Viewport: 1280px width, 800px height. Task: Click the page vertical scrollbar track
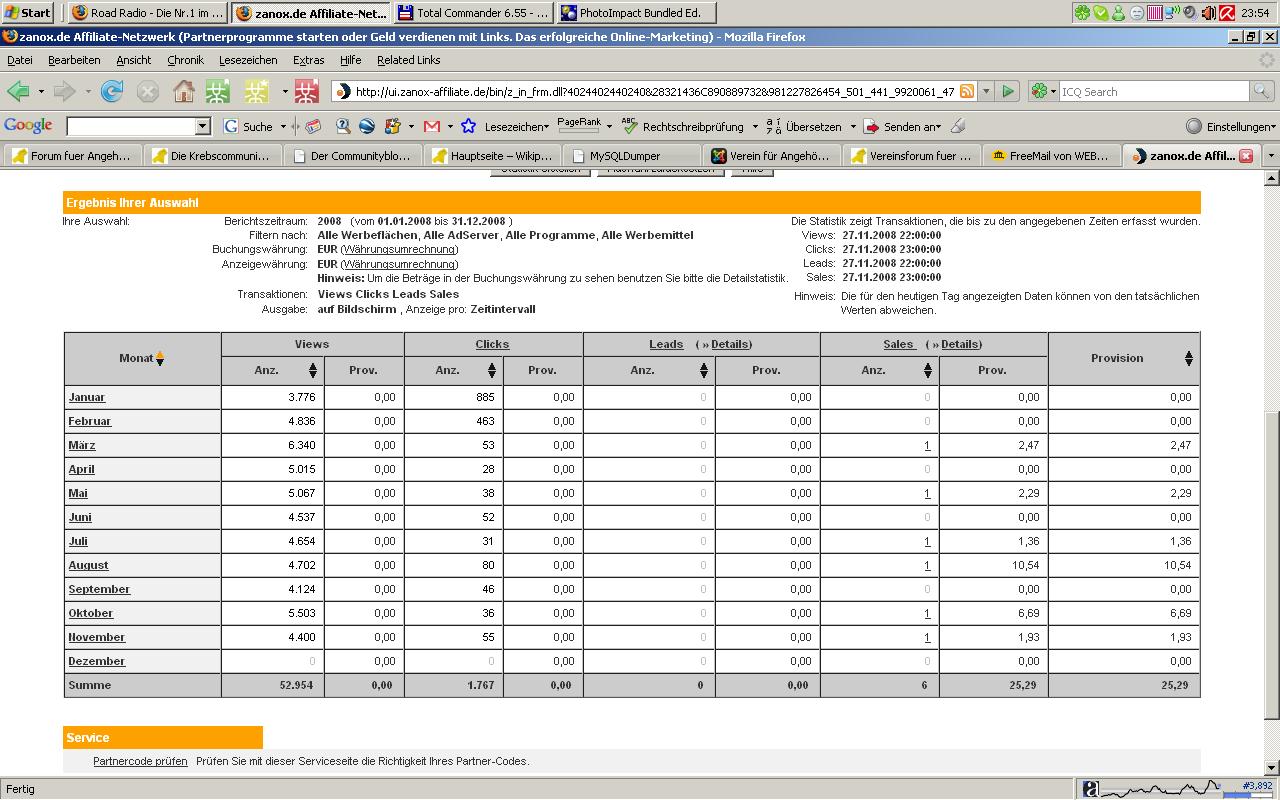click(1271, 300)
